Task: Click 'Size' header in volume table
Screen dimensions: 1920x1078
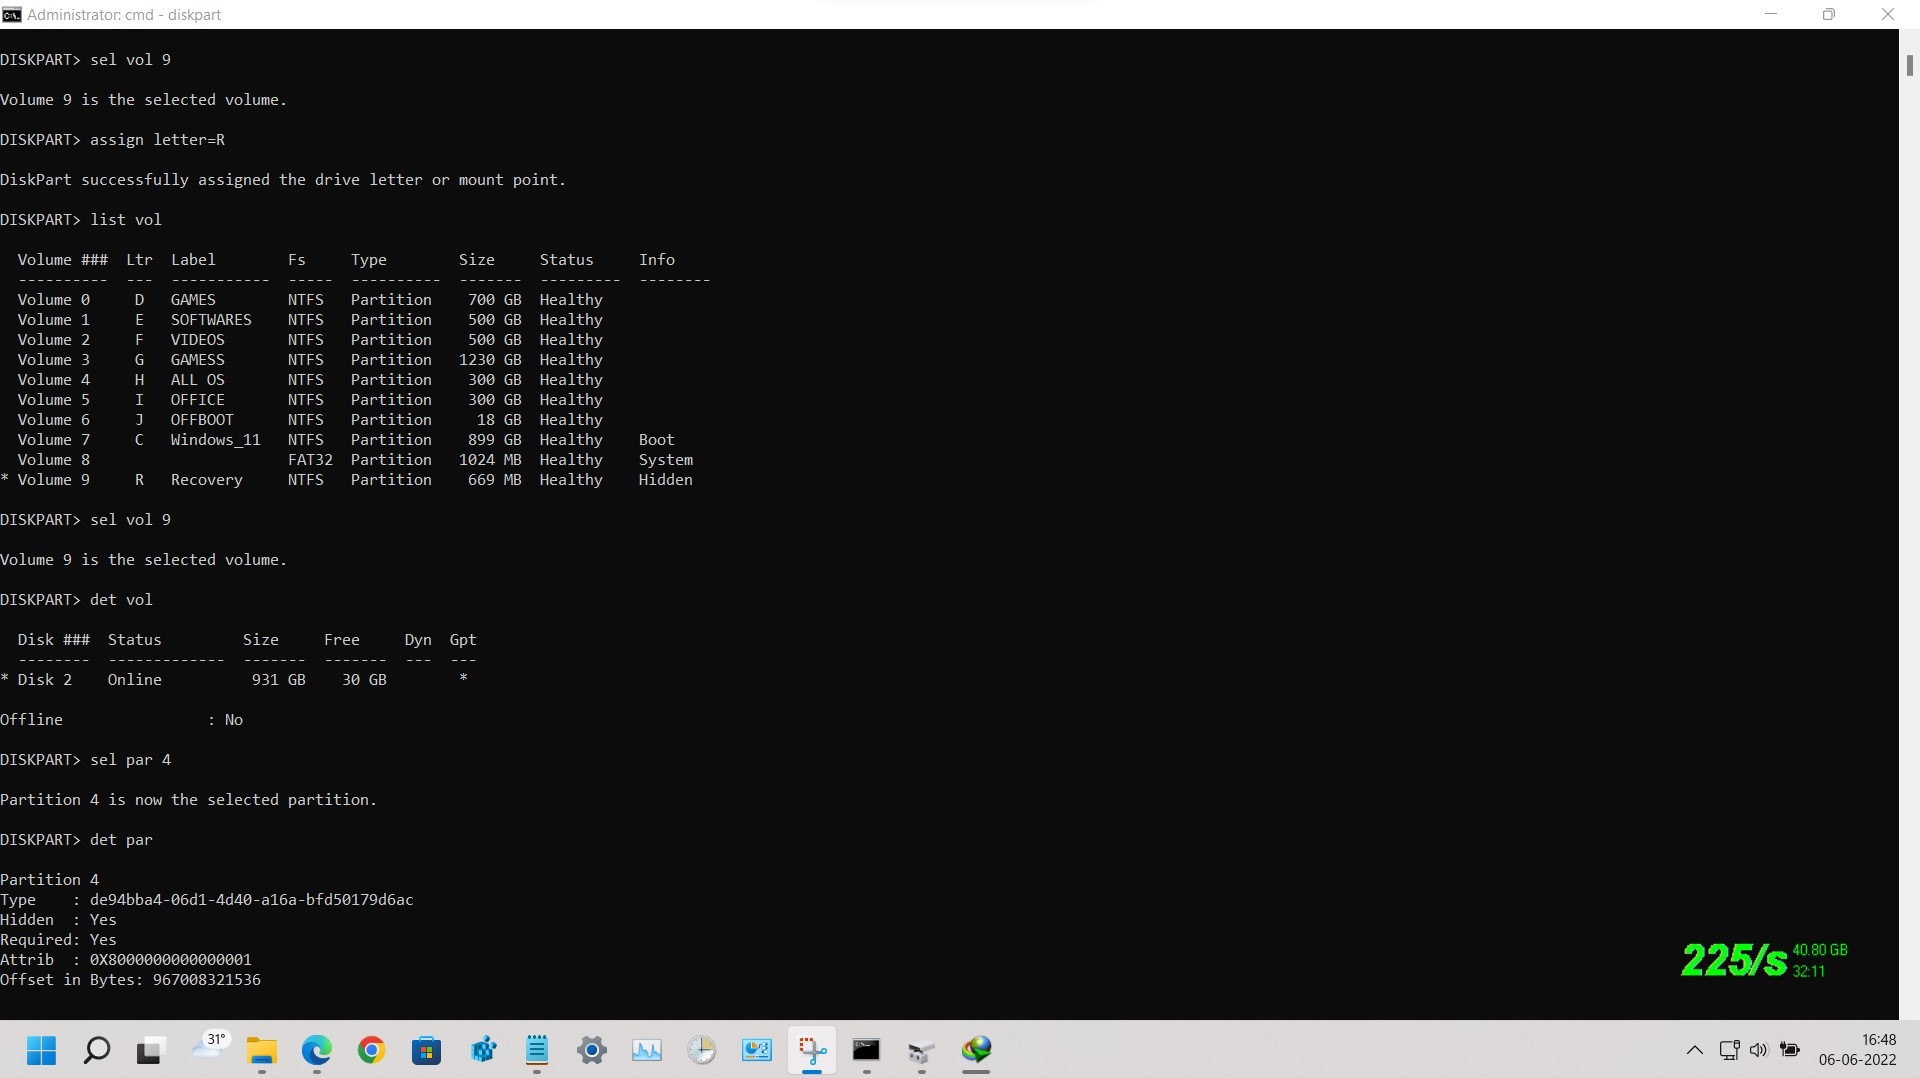Action: [x=476, y=260]
